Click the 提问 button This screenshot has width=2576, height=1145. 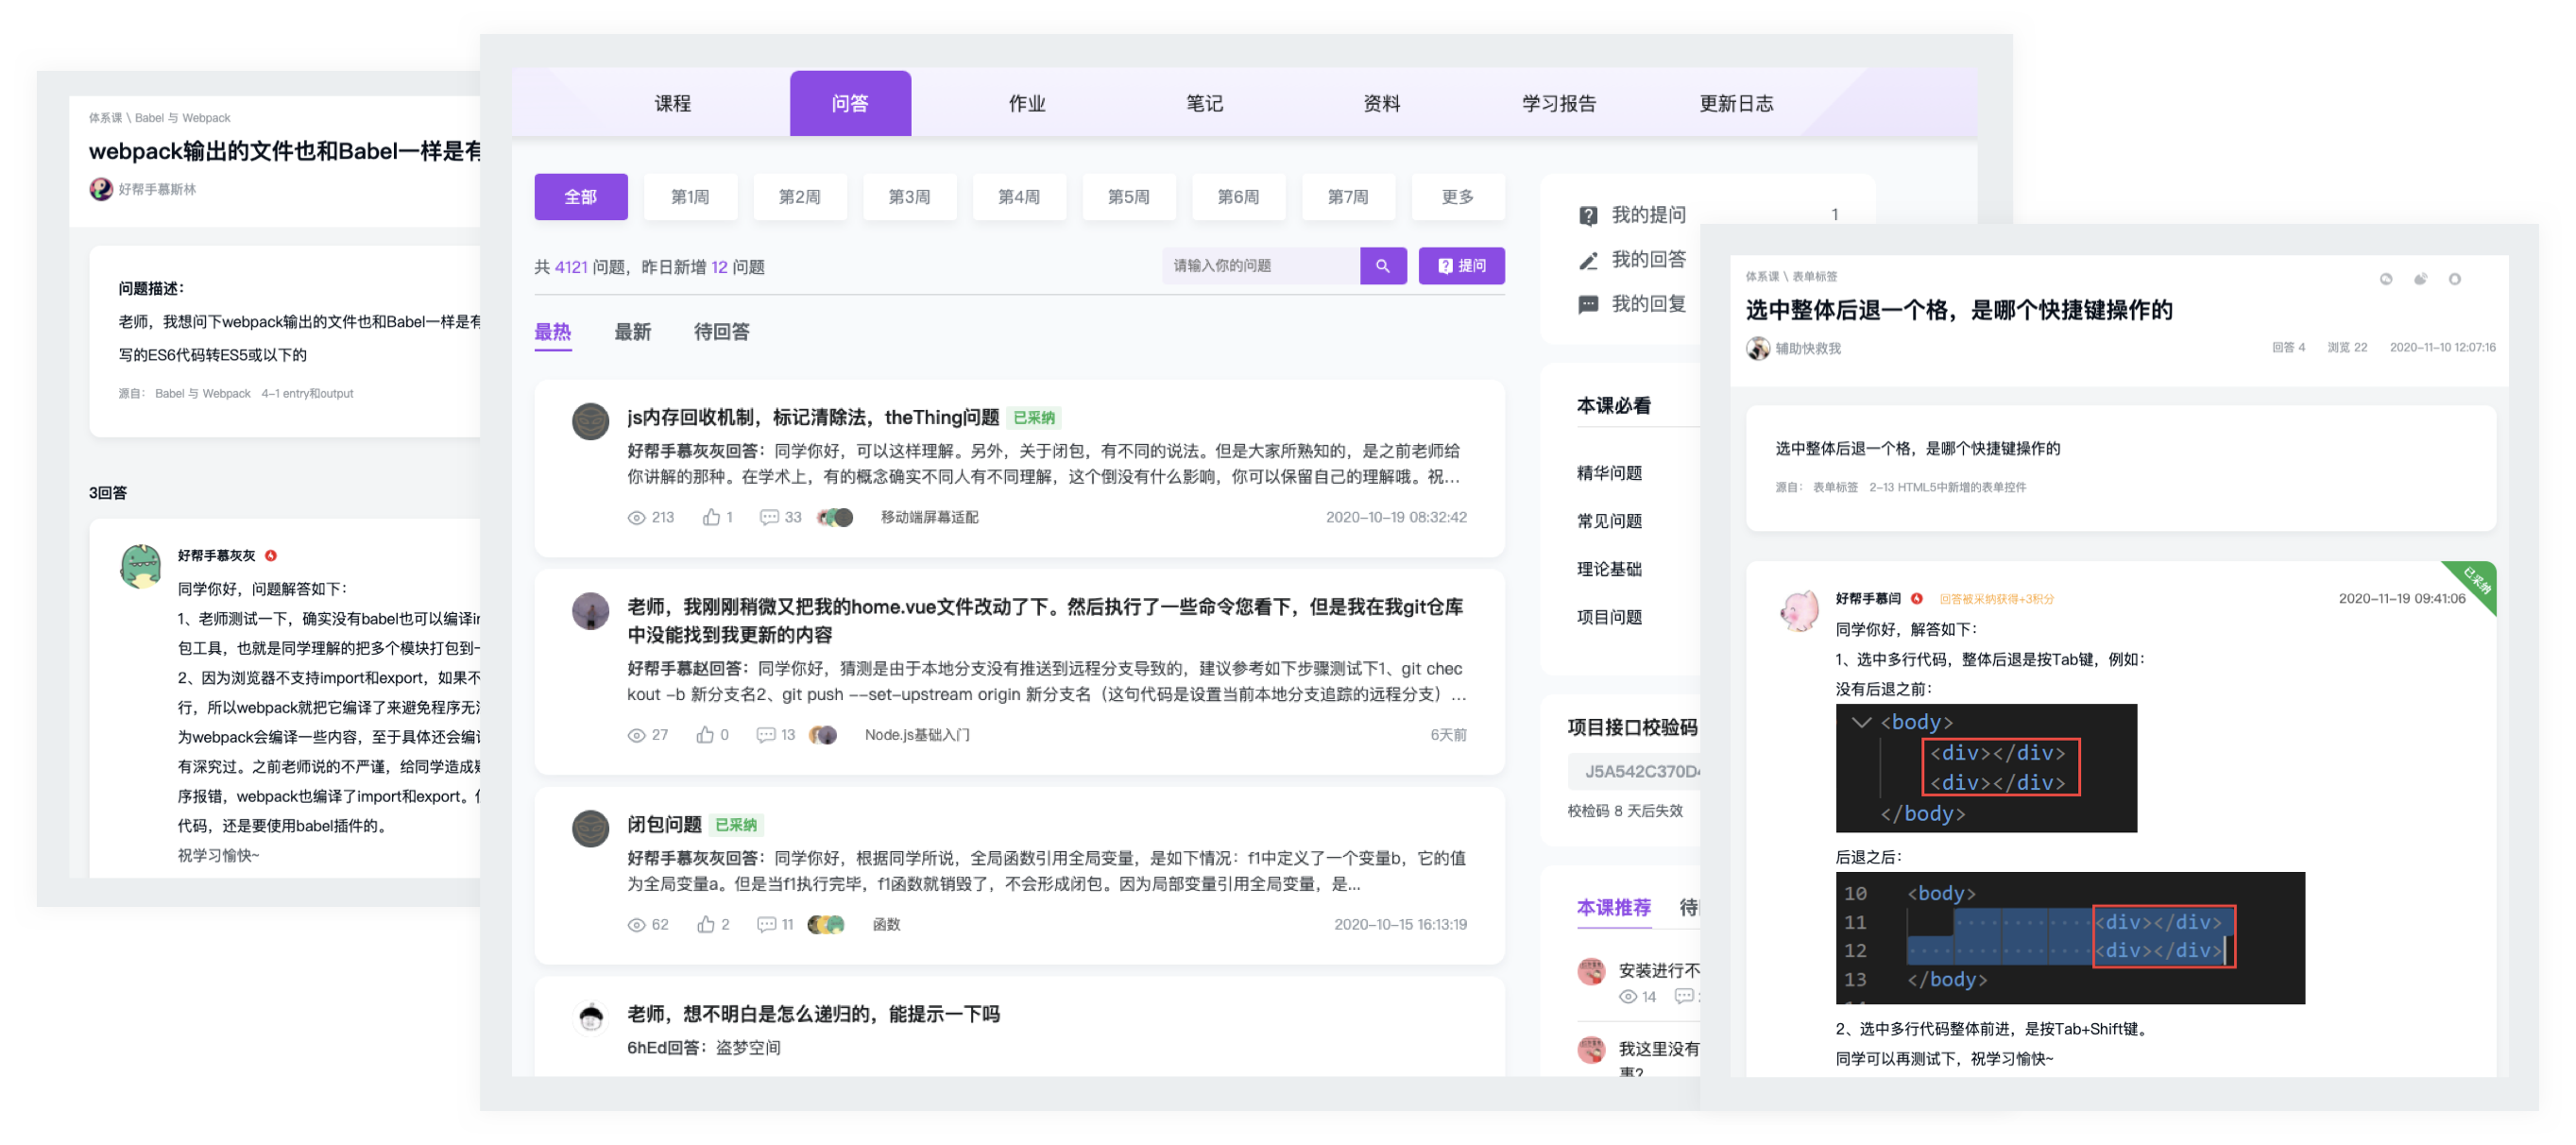(1461, 266)
